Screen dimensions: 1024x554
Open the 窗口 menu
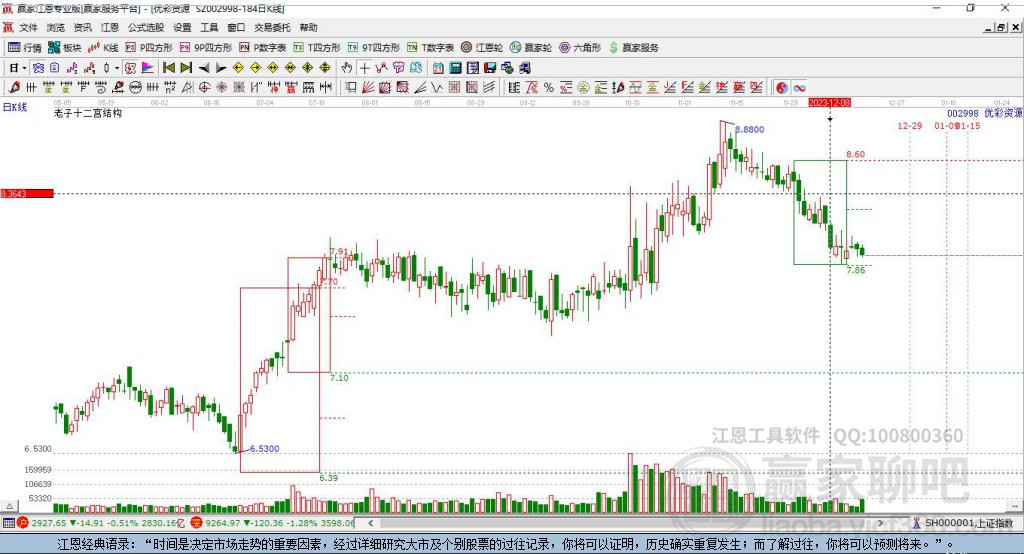tap(236, 27)
